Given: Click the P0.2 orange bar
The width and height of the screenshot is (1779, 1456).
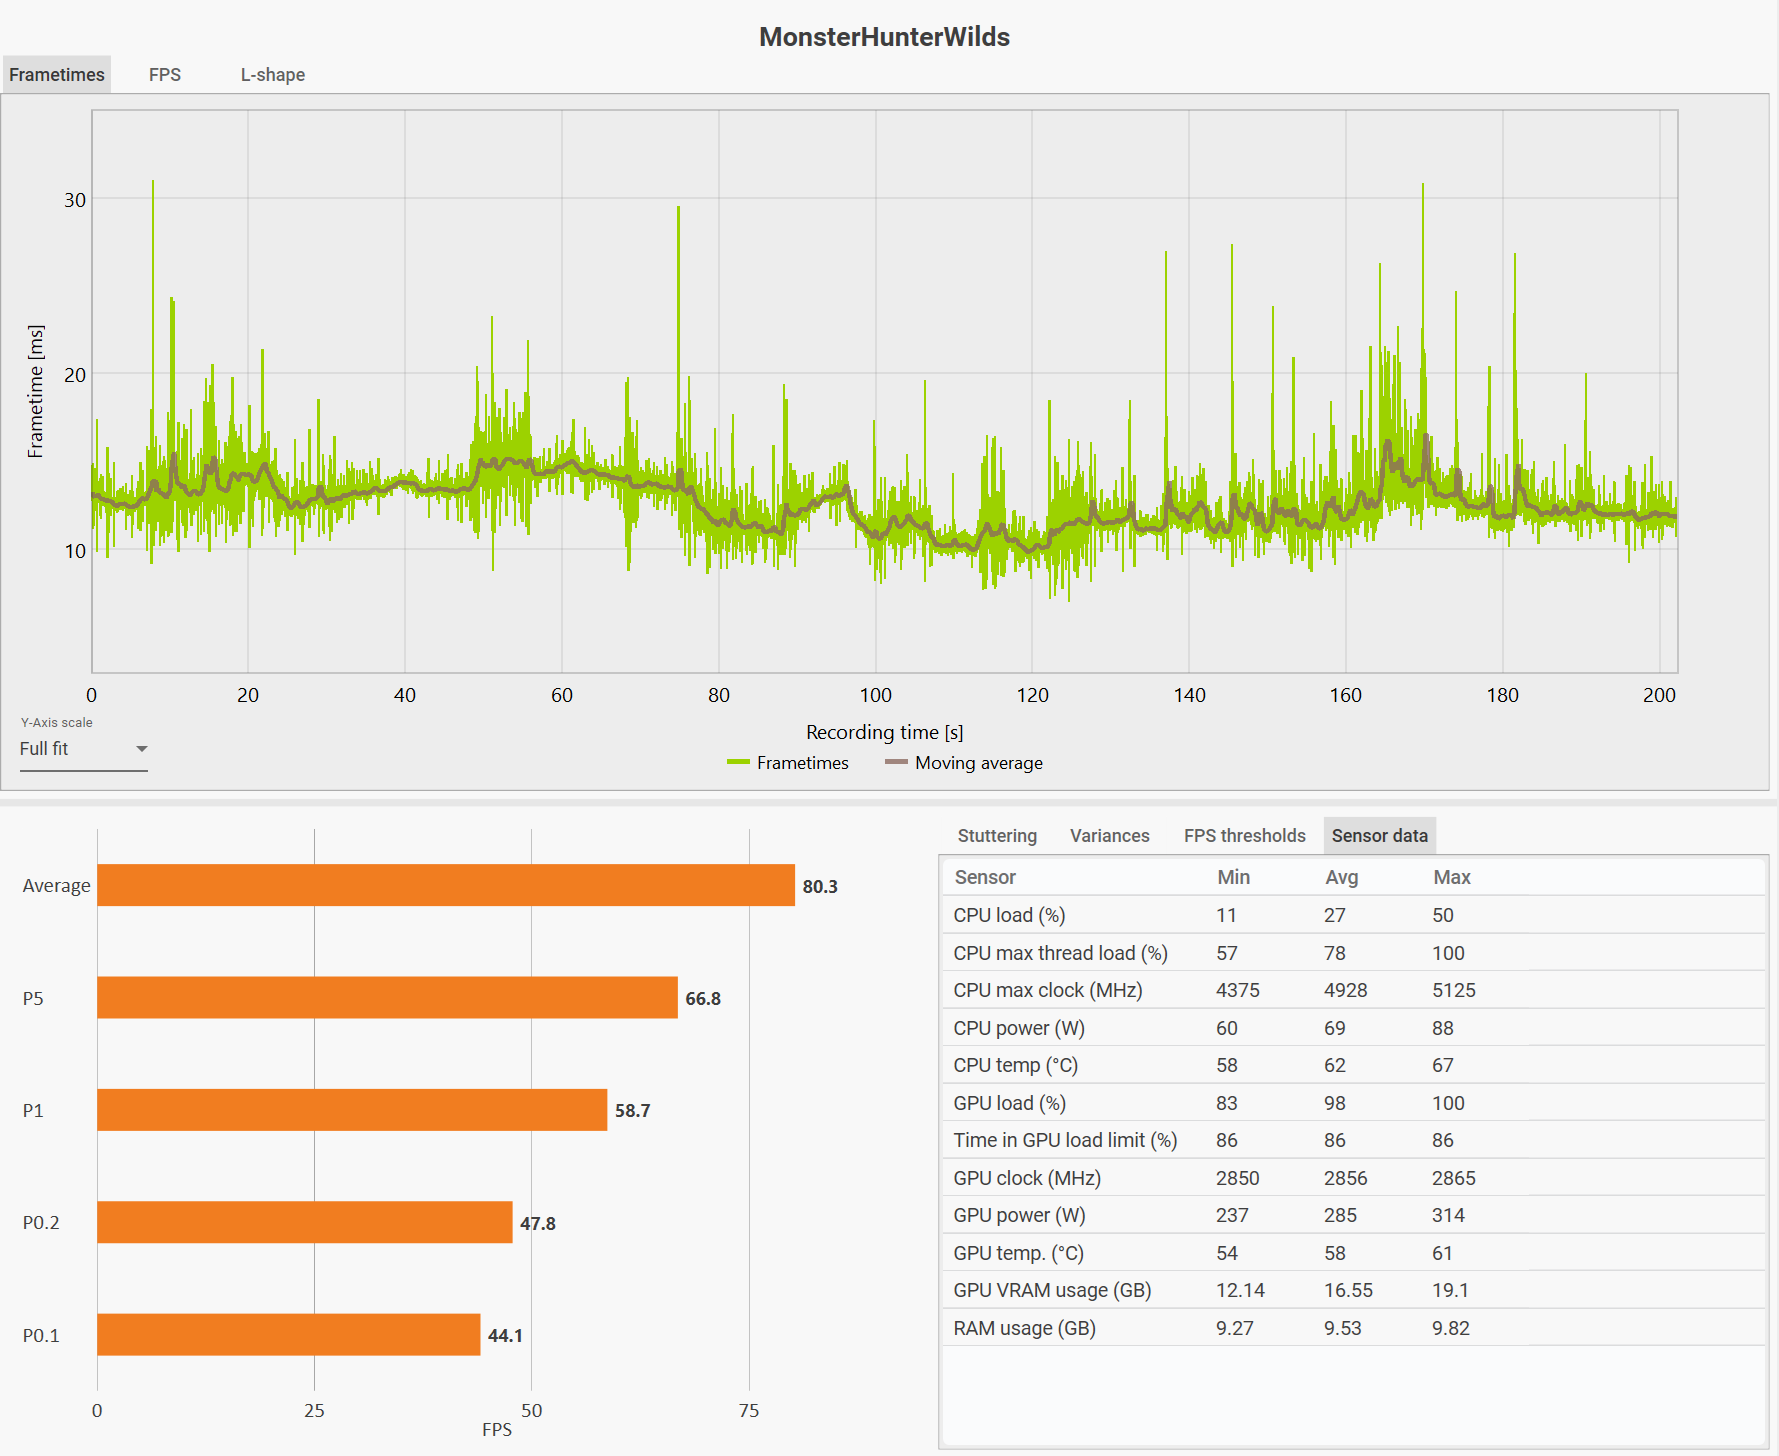Looking at the screenshot, I should point(305,1222).
